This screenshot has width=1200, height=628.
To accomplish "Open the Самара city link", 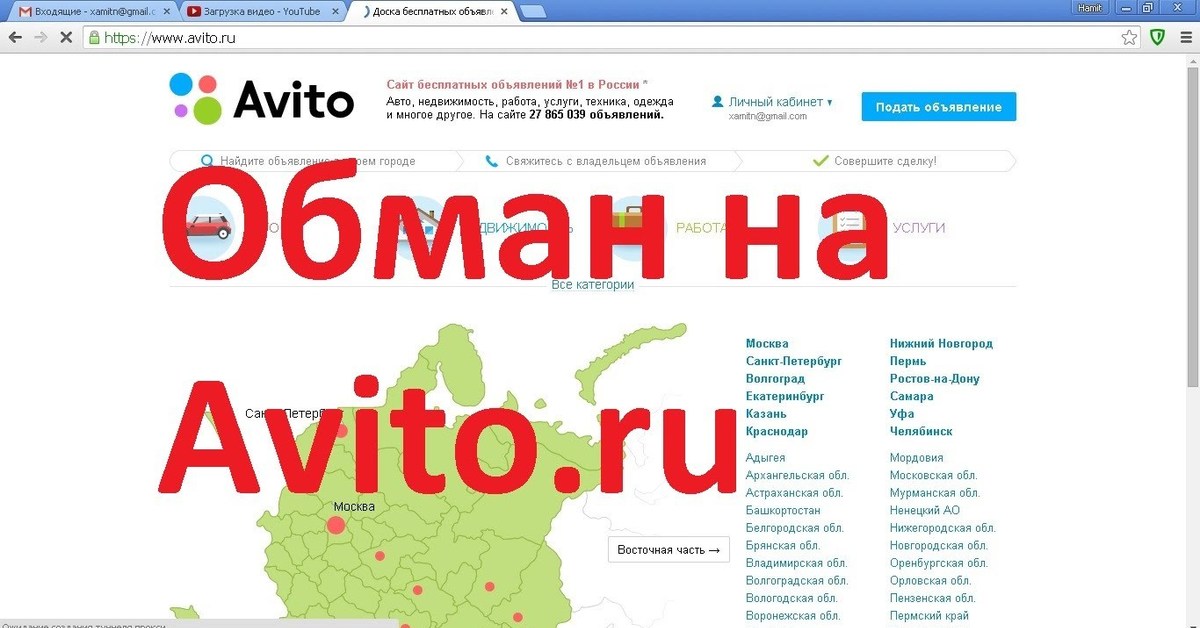I will pyautogui.click(x=912, y=396).
